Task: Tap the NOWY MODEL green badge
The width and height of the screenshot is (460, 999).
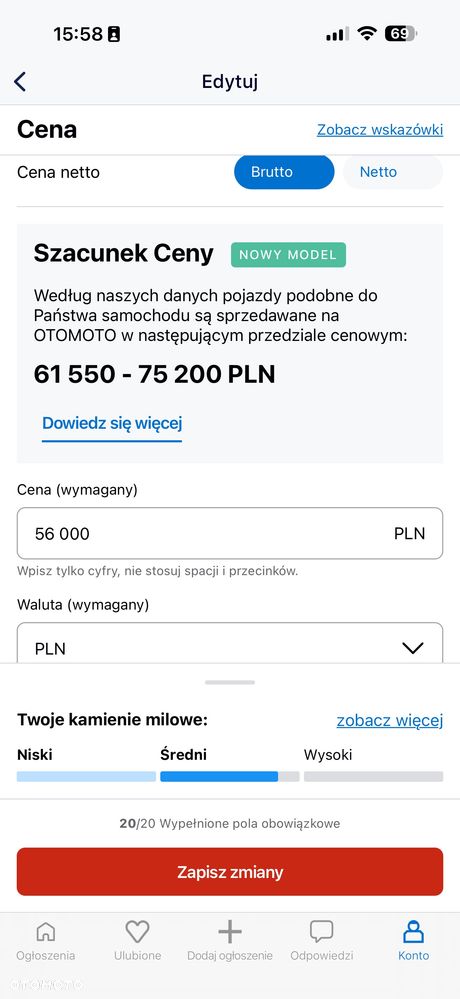Action: 289,255
